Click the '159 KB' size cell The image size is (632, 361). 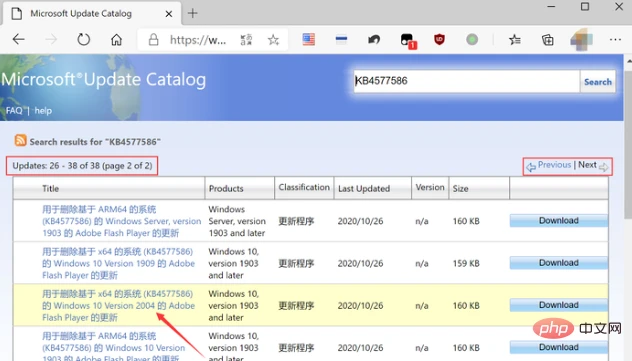click(466, 263)
